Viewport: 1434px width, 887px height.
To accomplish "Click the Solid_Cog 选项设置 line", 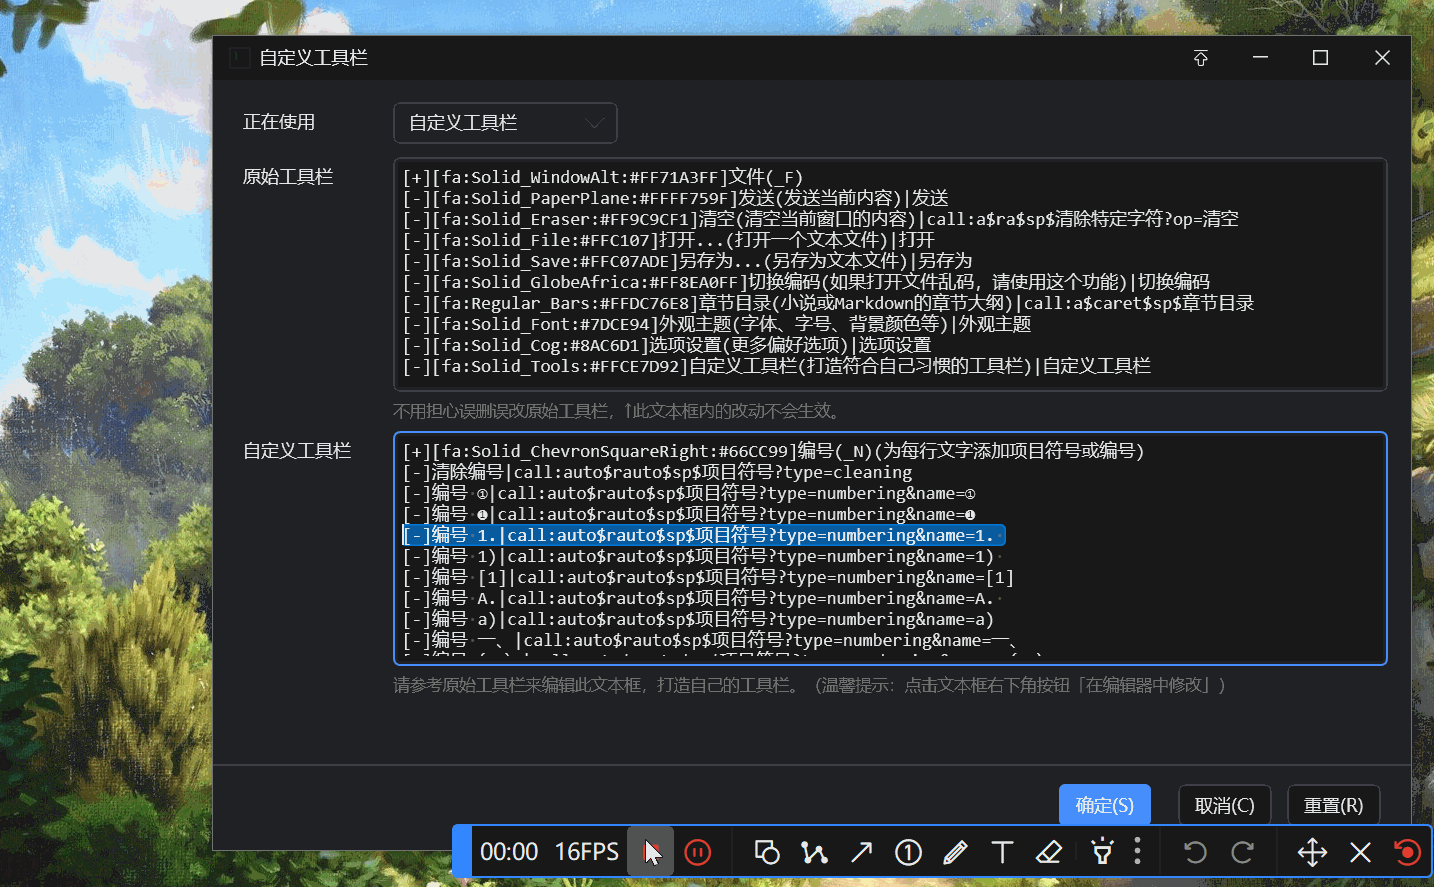I will [x=666, y=345].
